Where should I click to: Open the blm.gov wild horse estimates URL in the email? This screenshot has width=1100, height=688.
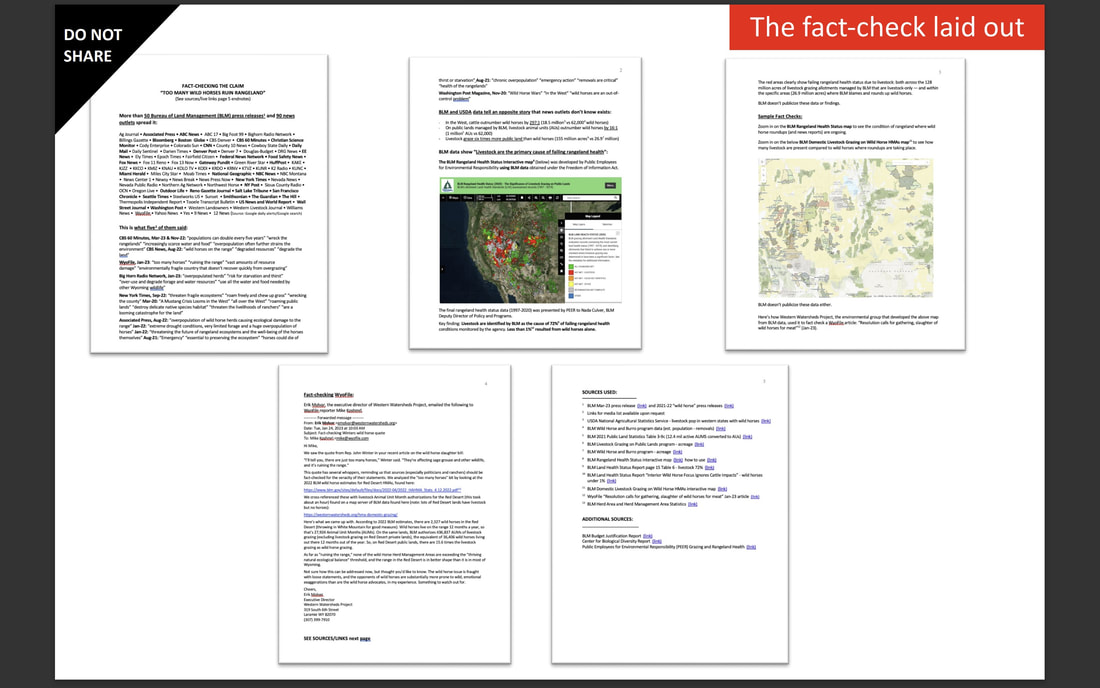[382, 490]
